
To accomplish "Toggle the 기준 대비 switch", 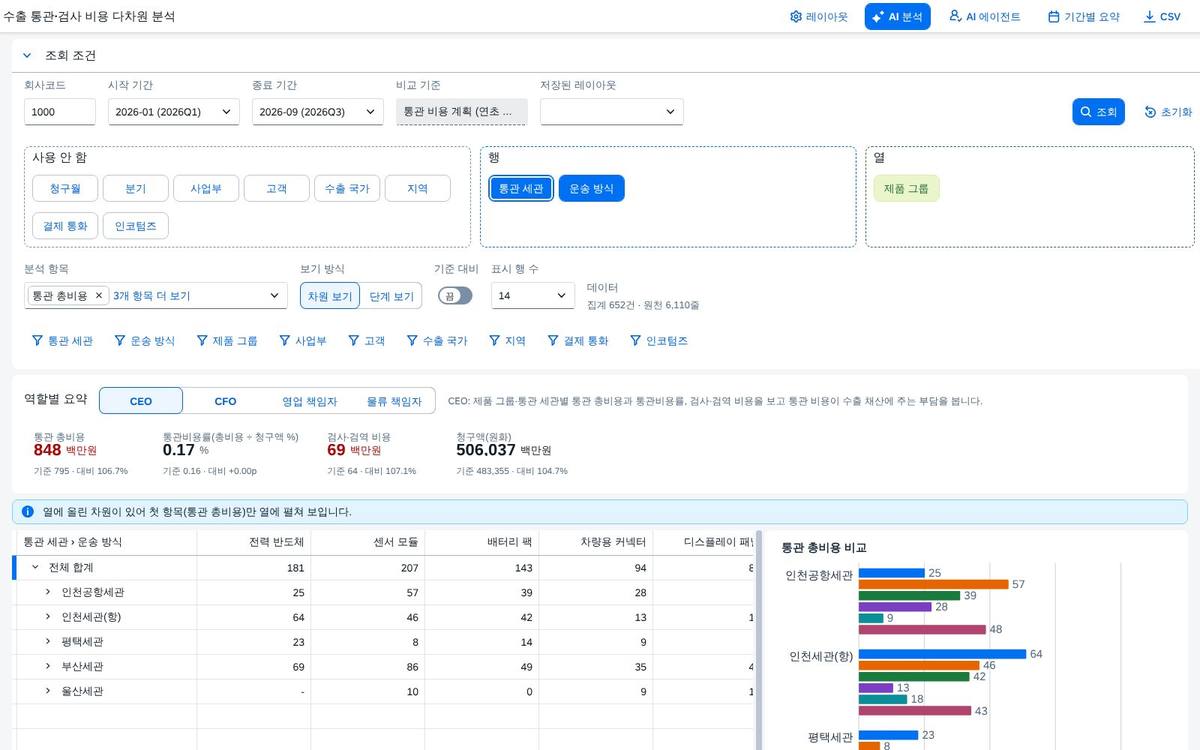I will [455, 296].
